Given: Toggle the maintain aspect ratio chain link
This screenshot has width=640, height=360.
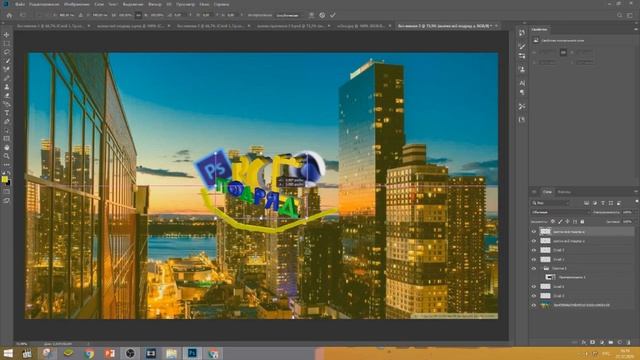Looking at the screenshot, I should (x=138, y=15).
